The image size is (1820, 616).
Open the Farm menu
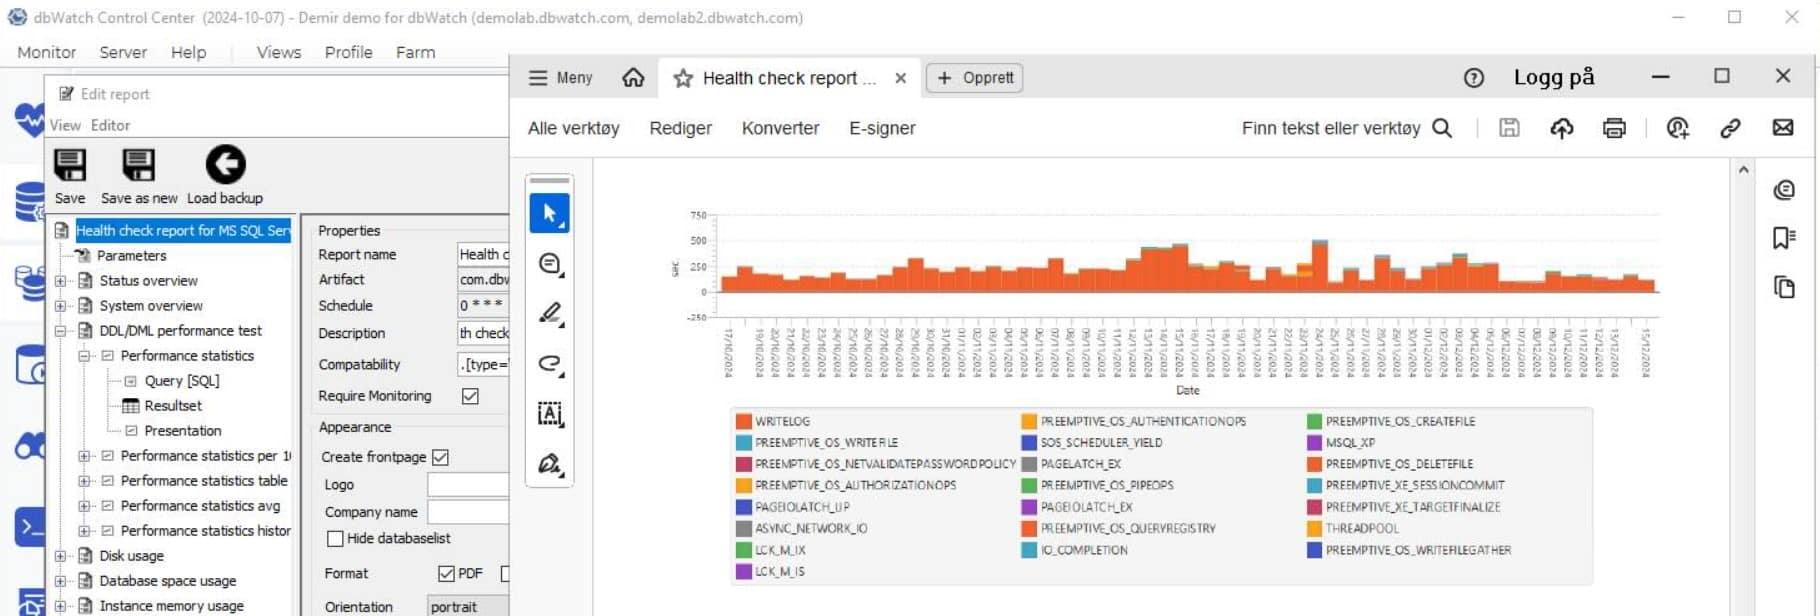point(415,53)
